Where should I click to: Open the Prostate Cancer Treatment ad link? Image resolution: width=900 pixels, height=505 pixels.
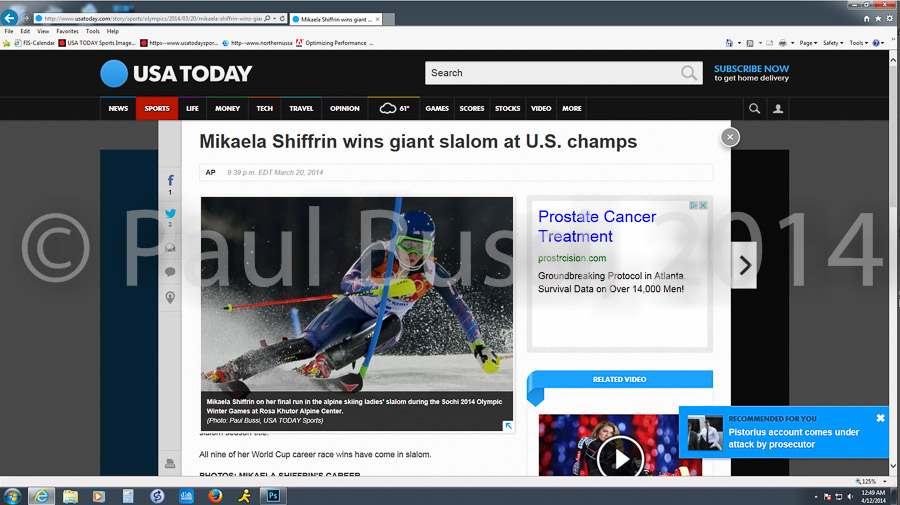(x=597, y=226)
